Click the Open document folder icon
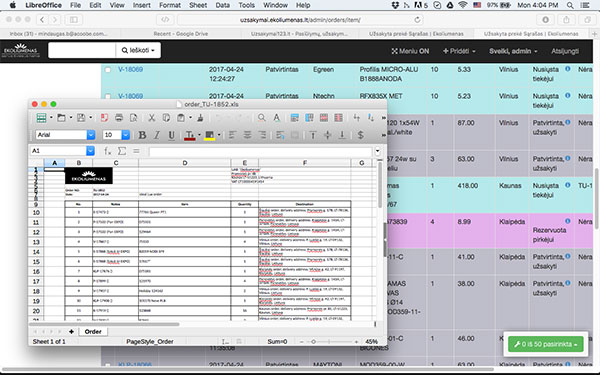This screenshot has width=600, height=375. click(61, 118)
